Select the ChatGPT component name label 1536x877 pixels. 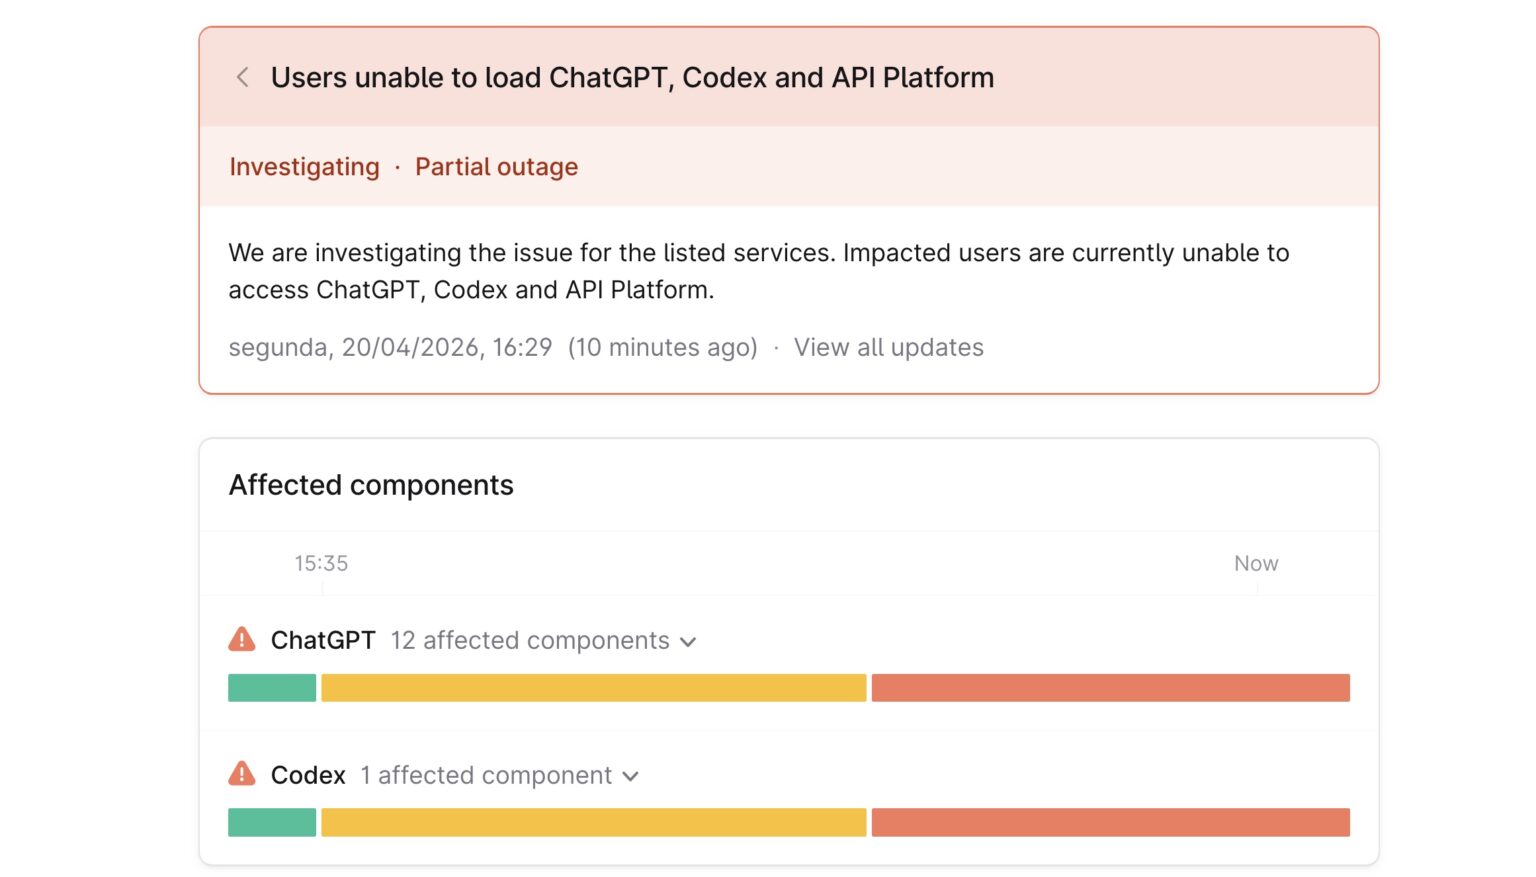click(322, 640)
